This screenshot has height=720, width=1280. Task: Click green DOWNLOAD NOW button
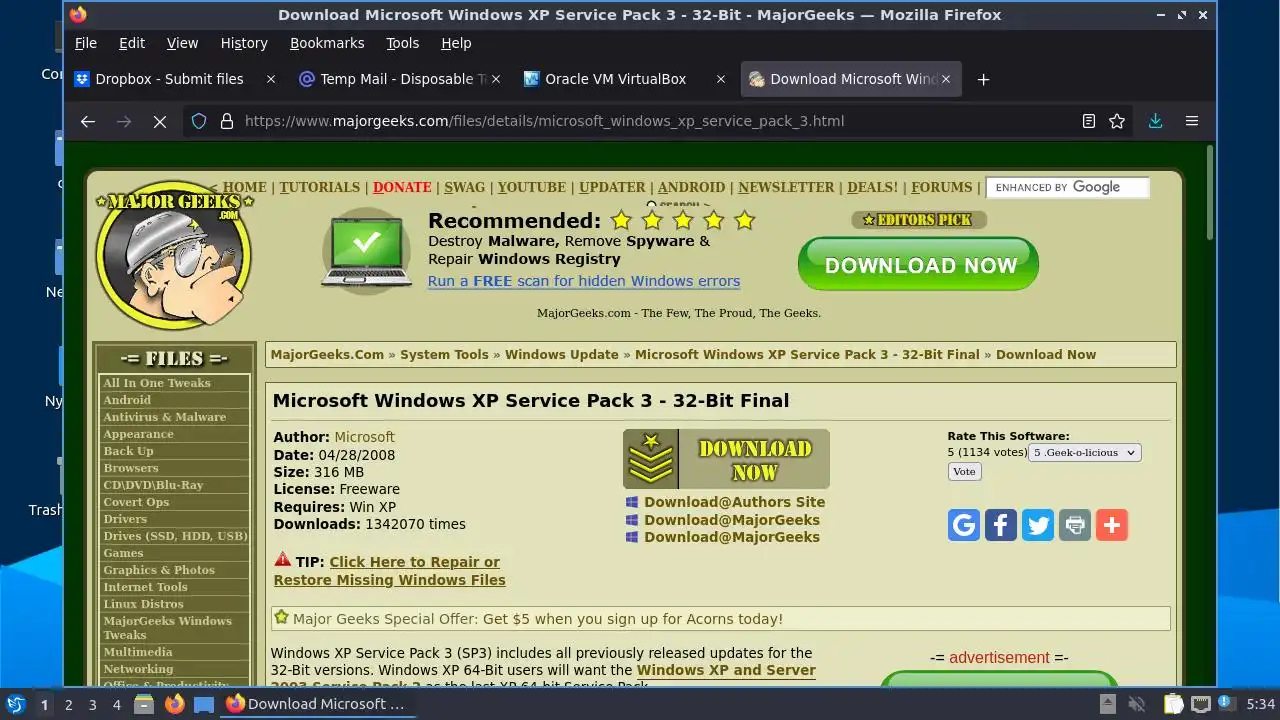[918, 265]
